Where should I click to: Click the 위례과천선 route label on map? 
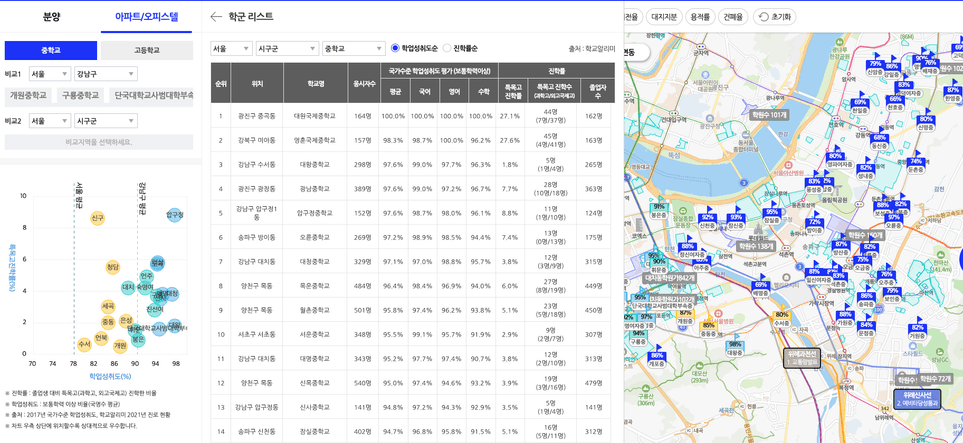point(804,357)
